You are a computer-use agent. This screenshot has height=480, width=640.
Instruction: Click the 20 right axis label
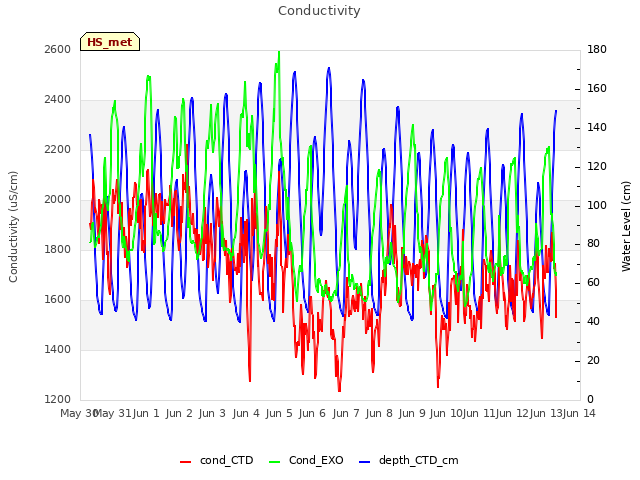(593, 360)
